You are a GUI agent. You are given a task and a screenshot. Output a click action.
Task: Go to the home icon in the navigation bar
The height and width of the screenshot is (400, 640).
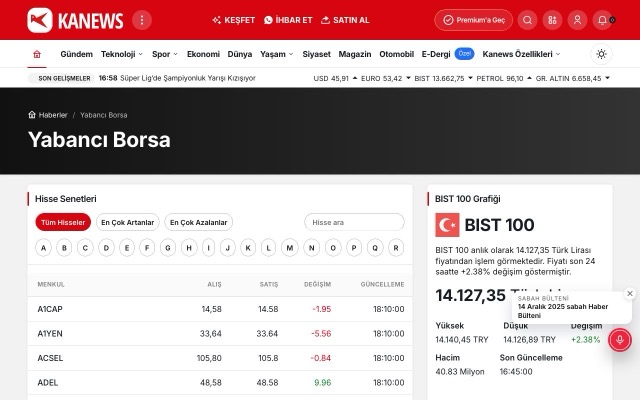37,54
